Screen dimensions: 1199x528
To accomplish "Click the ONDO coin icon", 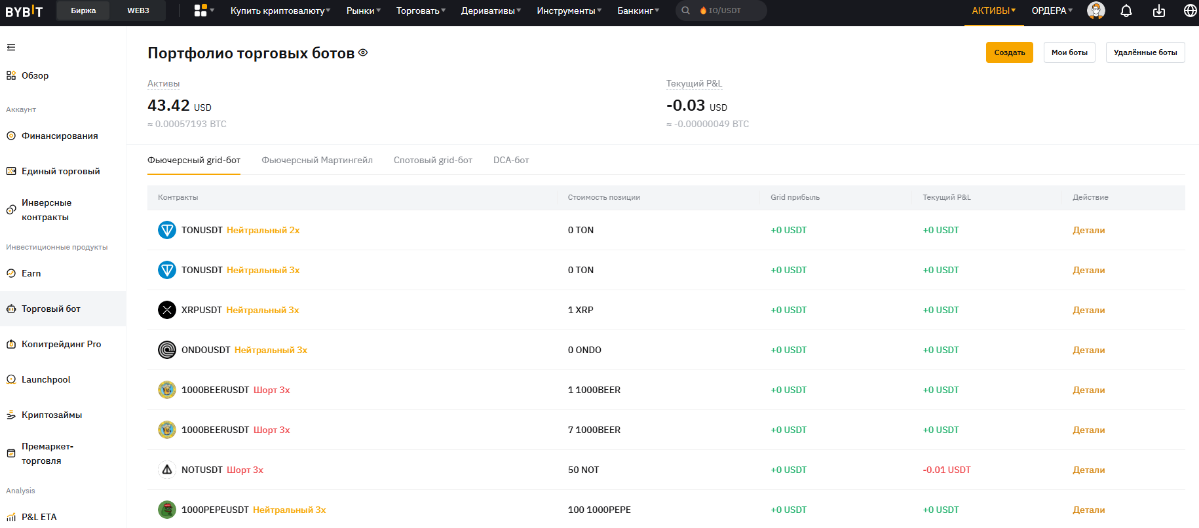I will click(x=167, y=350).
